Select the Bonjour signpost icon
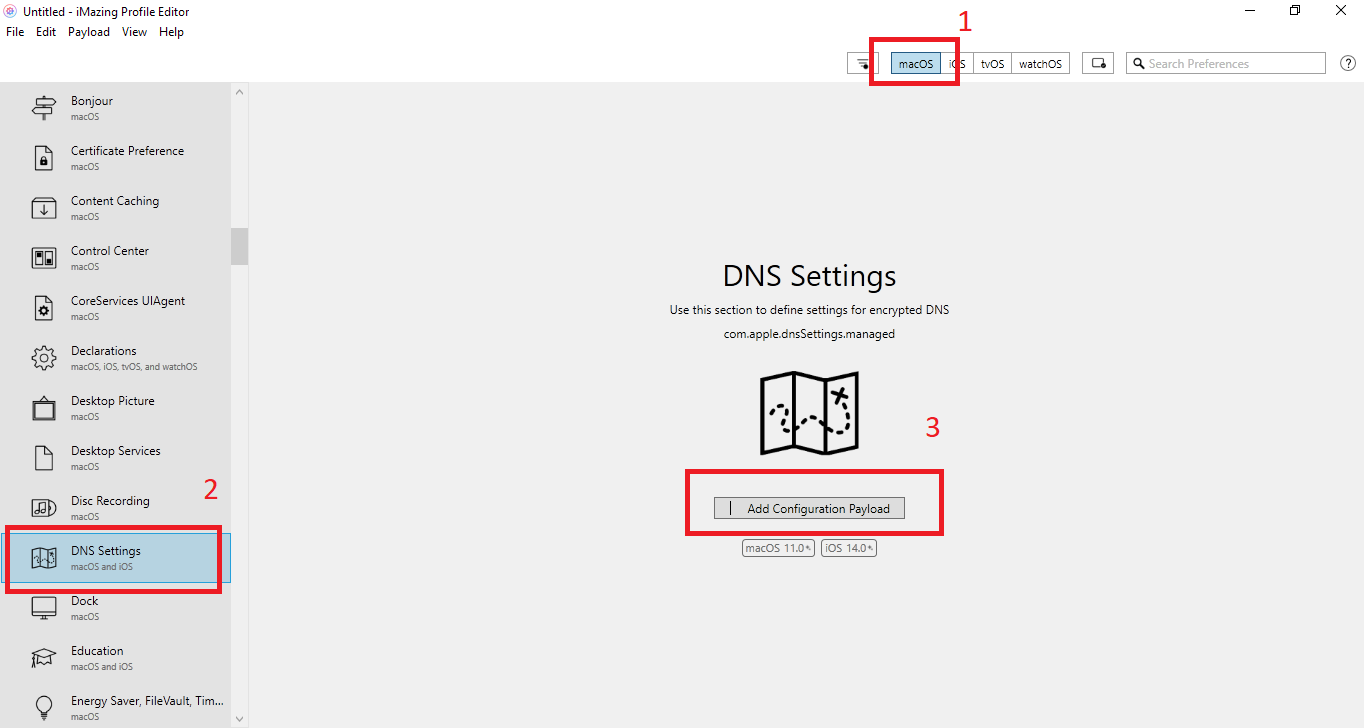Viewport: 1364px width, 728px height. 44,108
